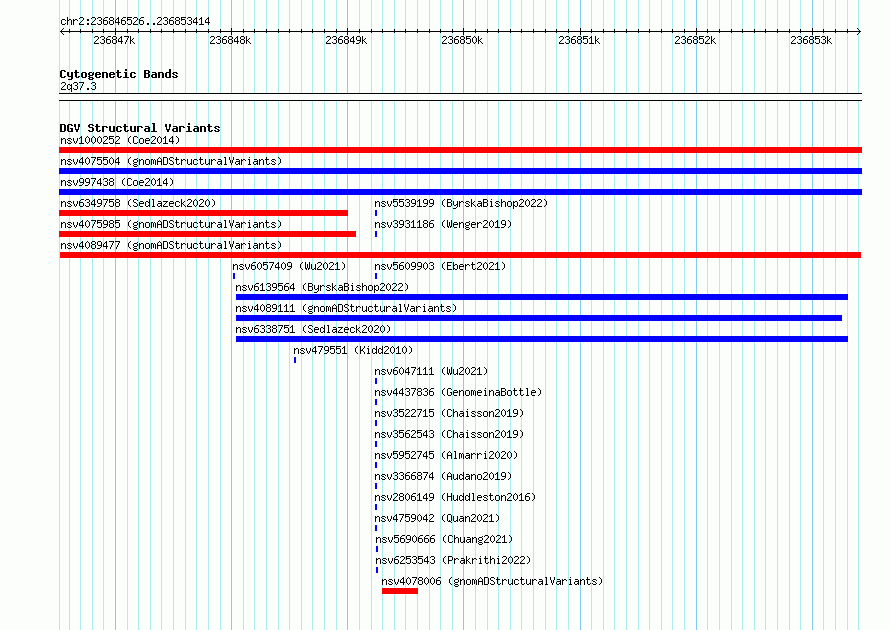
Task: Click the 236851k ruler position
Action: point(579,40)
